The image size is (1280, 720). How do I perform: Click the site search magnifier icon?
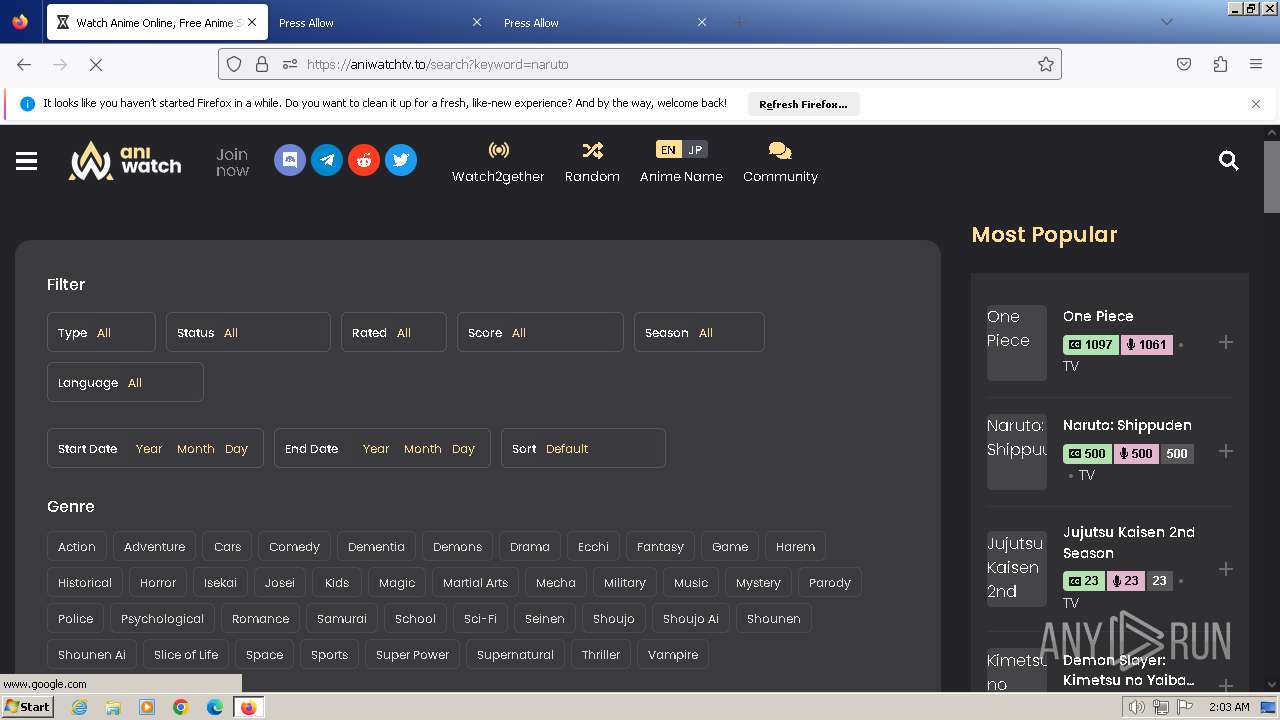point(1229,160)
